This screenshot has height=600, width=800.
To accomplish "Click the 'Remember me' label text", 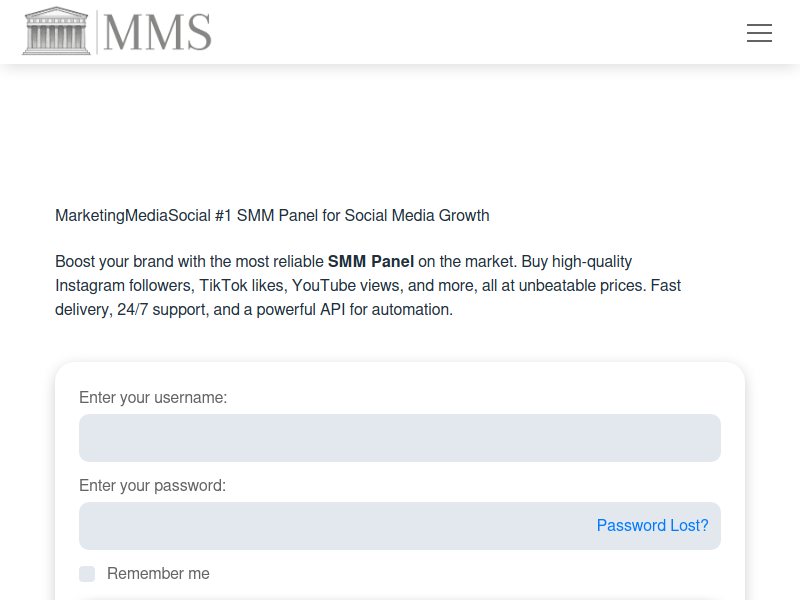I will (158, 573).
